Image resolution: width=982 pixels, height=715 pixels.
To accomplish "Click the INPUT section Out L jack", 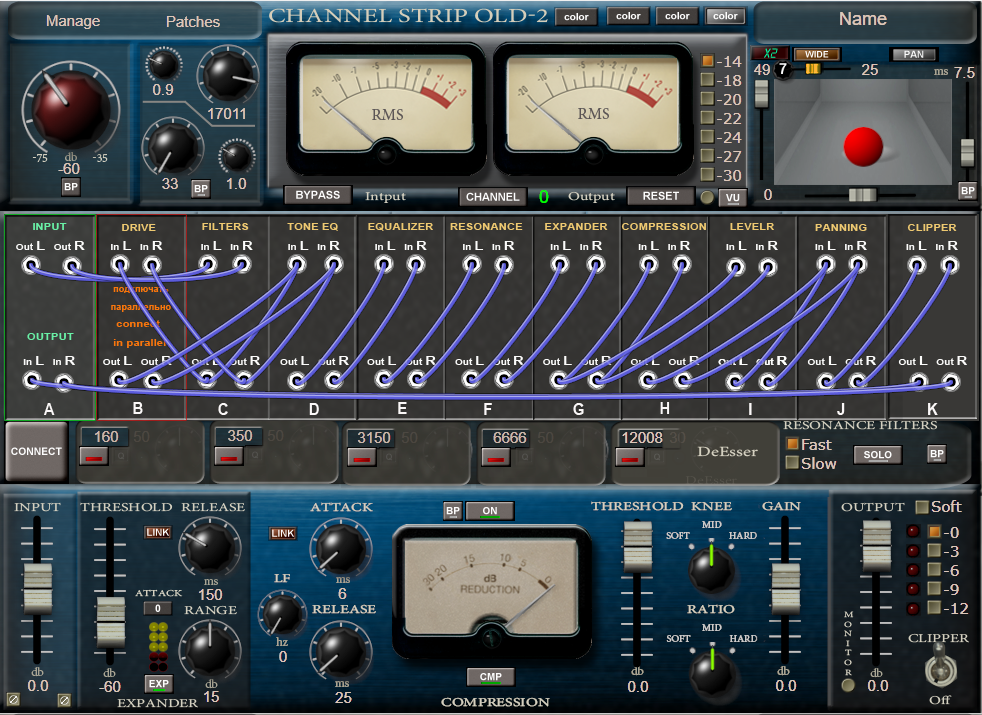I will coord(31,267).
